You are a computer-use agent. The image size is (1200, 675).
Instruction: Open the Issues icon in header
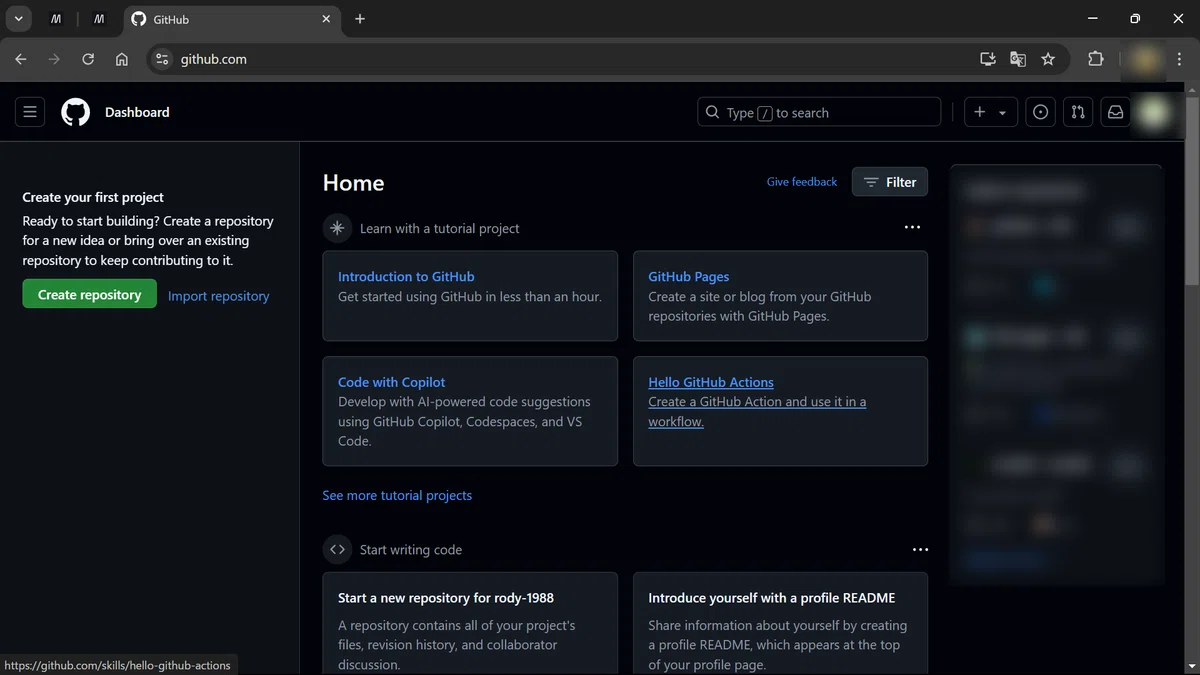click(x=1041, y=113)
